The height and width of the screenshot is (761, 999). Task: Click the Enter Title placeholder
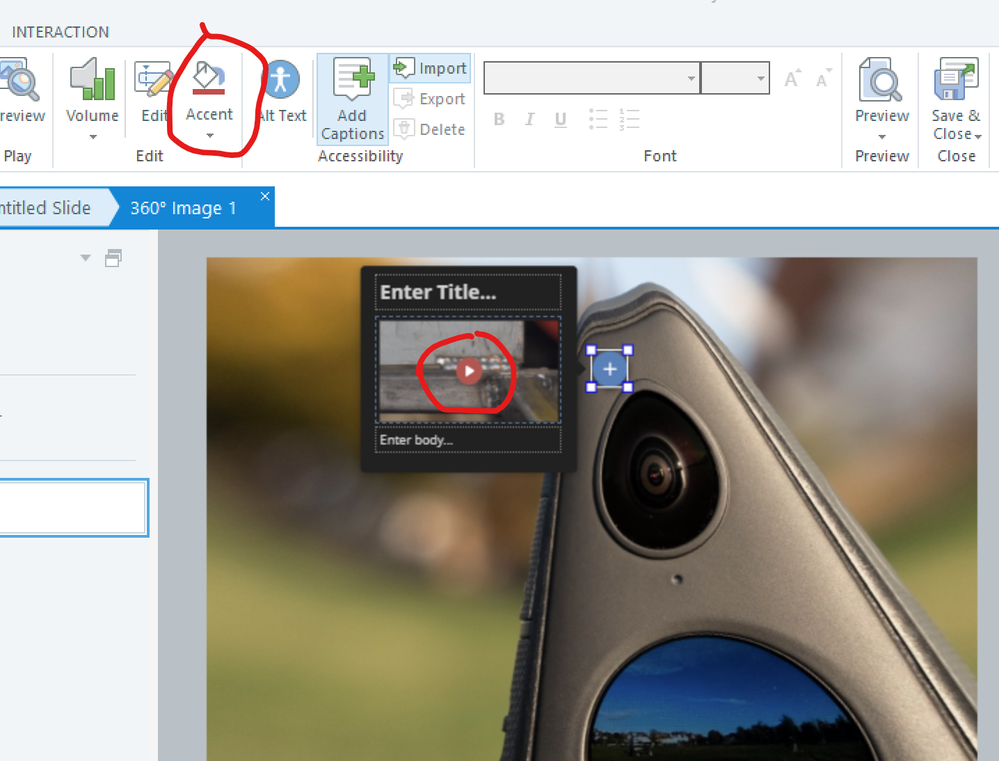point(468,292)
